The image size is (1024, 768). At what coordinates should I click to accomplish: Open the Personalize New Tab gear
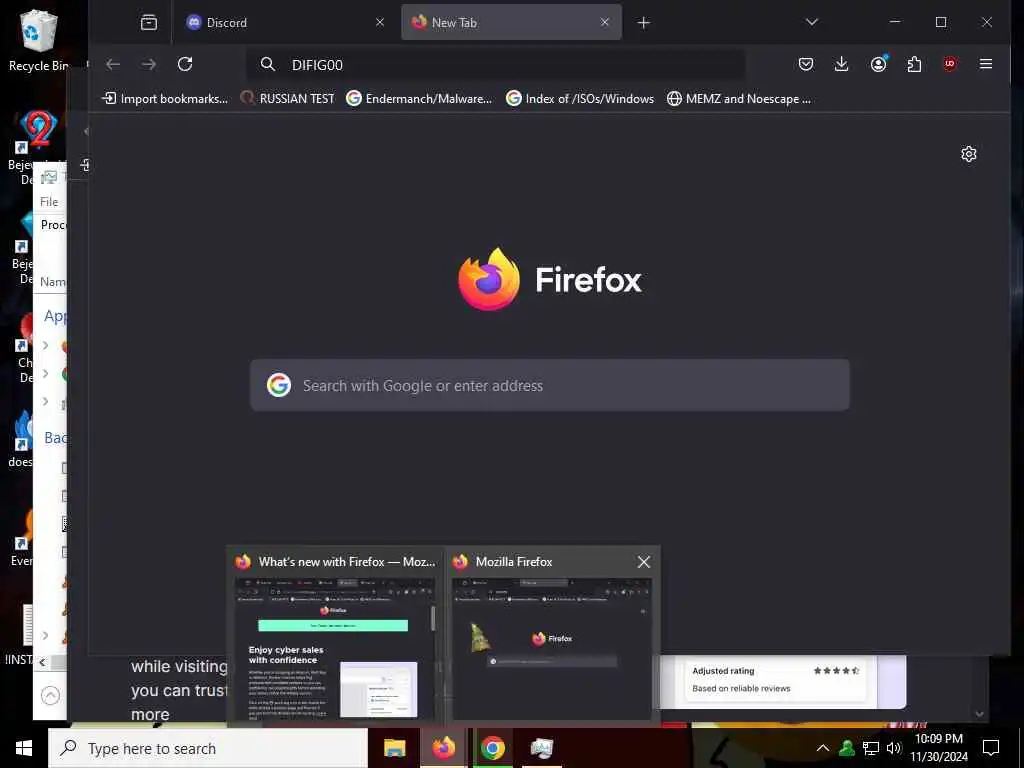[x=968, y=154]
